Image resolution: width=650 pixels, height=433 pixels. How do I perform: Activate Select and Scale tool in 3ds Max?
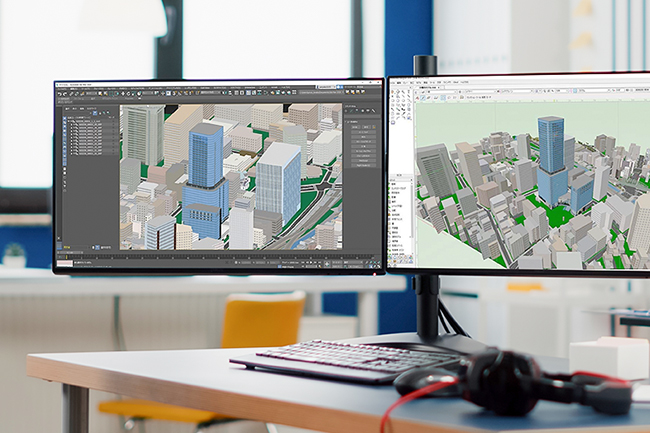[x=133, y=94]
